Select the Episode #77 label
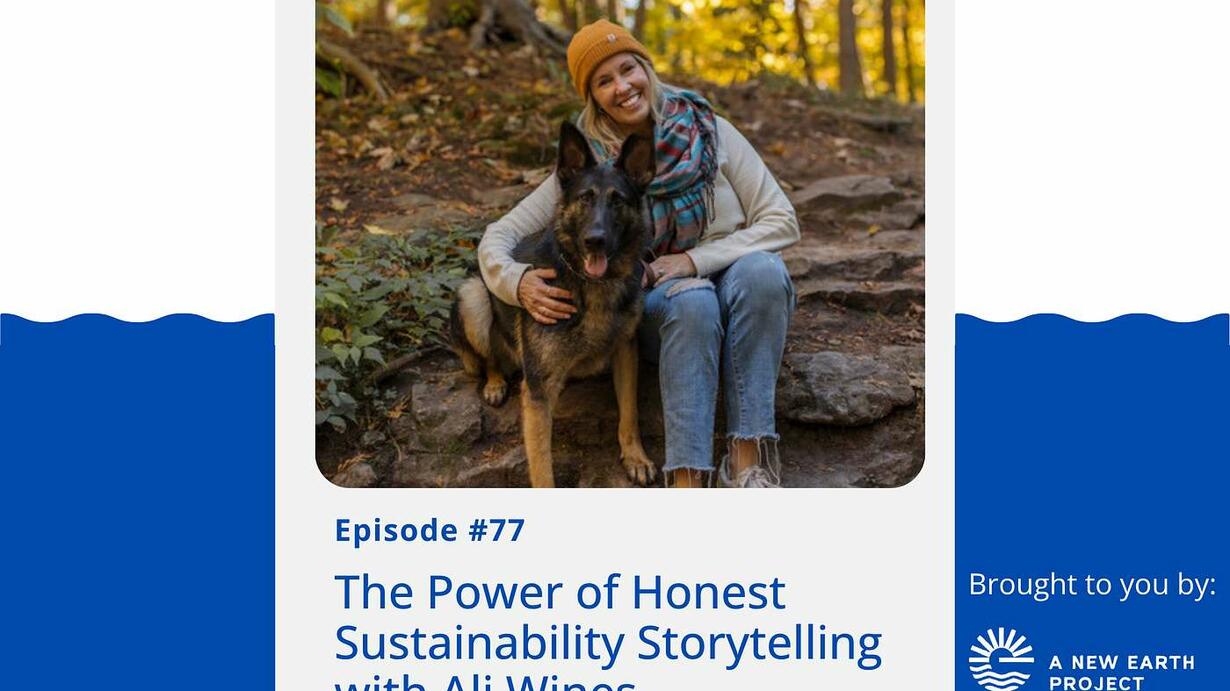The width and height of the screenshot is (1230, 691). click(430, 530)
